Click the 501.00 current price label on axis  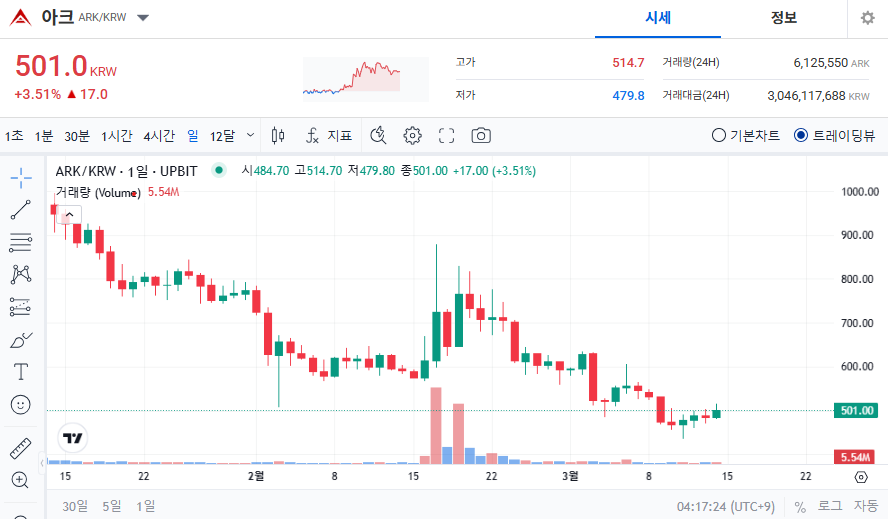pyautogui.click(x=856, y=410)
